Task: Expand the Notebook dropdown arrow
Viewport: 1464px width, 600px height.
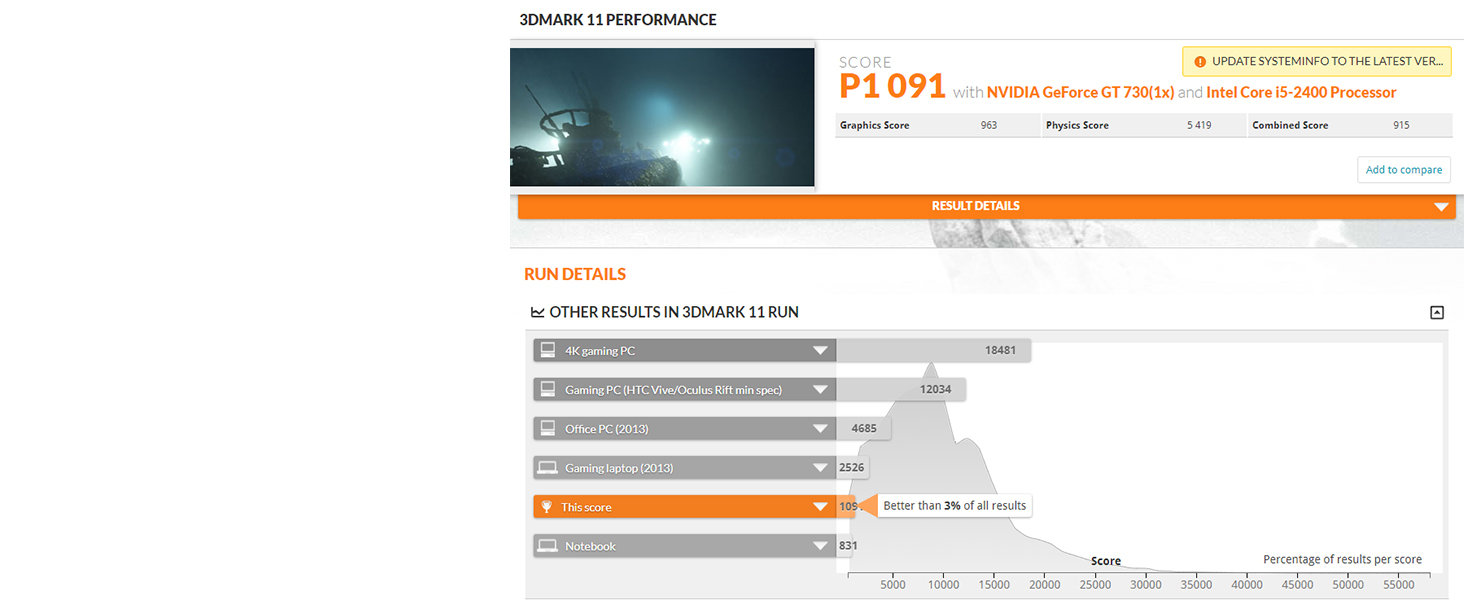Action: (x=821, y=546)
